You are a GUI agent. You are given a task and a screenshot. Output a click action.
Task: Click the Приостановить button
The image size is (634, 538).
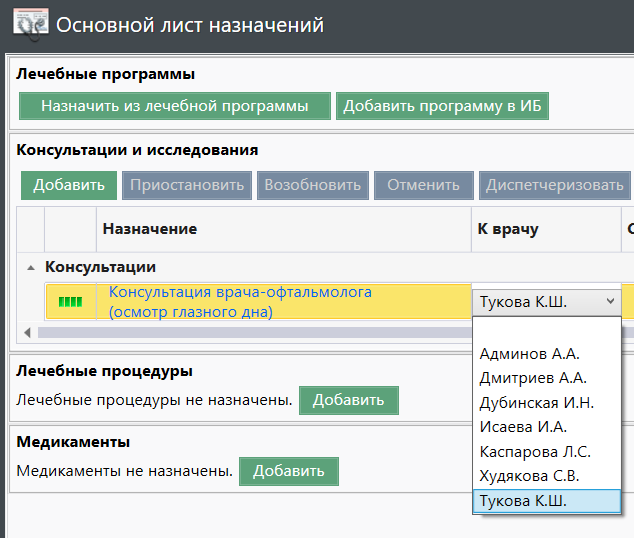[186, 185]
